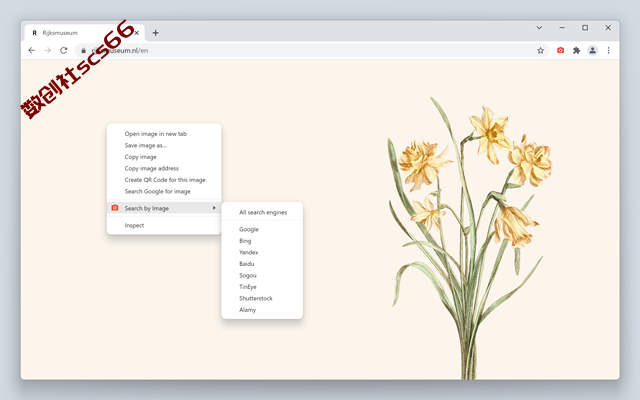Viewport: 640px width, 400px height.
Task: Click the forward navigation arrow
Action: click(x=47, y=50)
